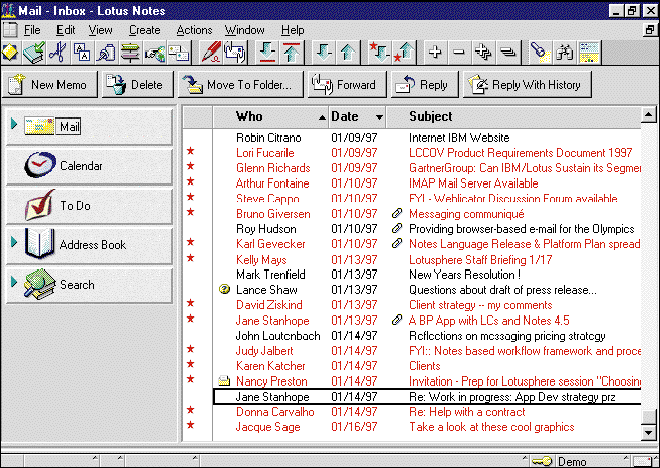This screenshot has height=468, width=660.
Task: Click the rightmost toolbar view icon
Action: [x=589, y=53]
